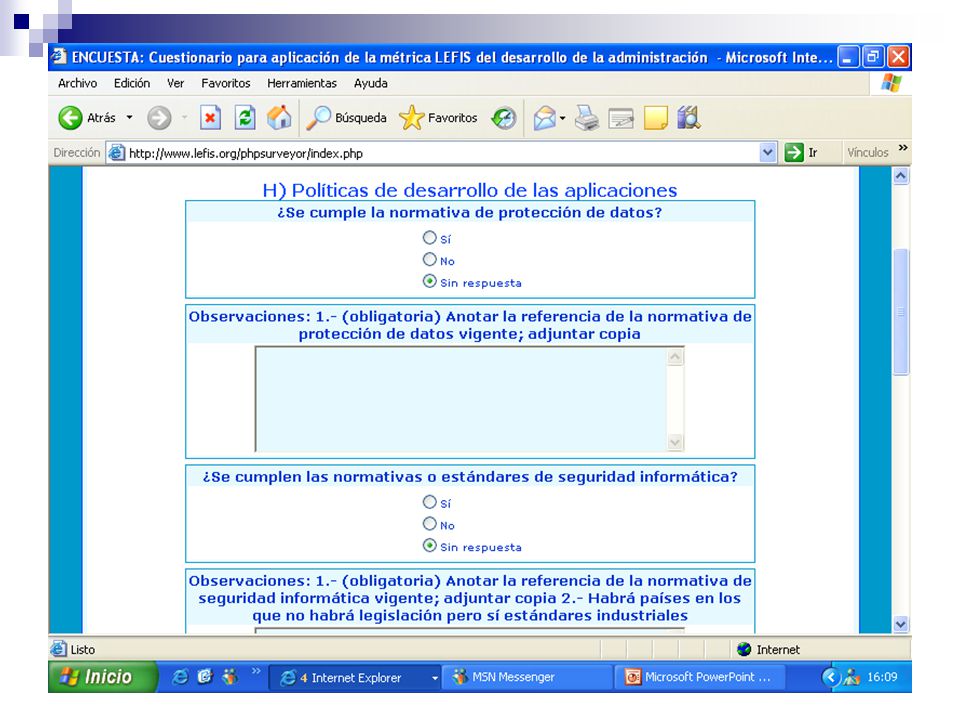The width and height of the screenshot is (960, 720).
Task: Open the Research books icon
Action: click(x=689, y=118)
